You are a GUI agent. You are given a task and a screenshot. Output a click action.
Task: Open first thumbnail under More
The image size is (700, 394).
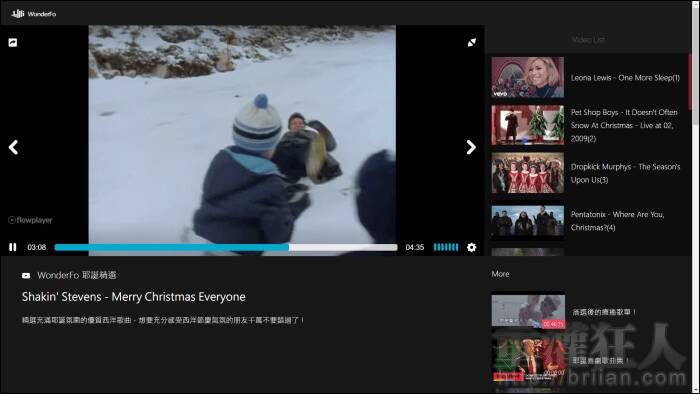coord(528,310)
